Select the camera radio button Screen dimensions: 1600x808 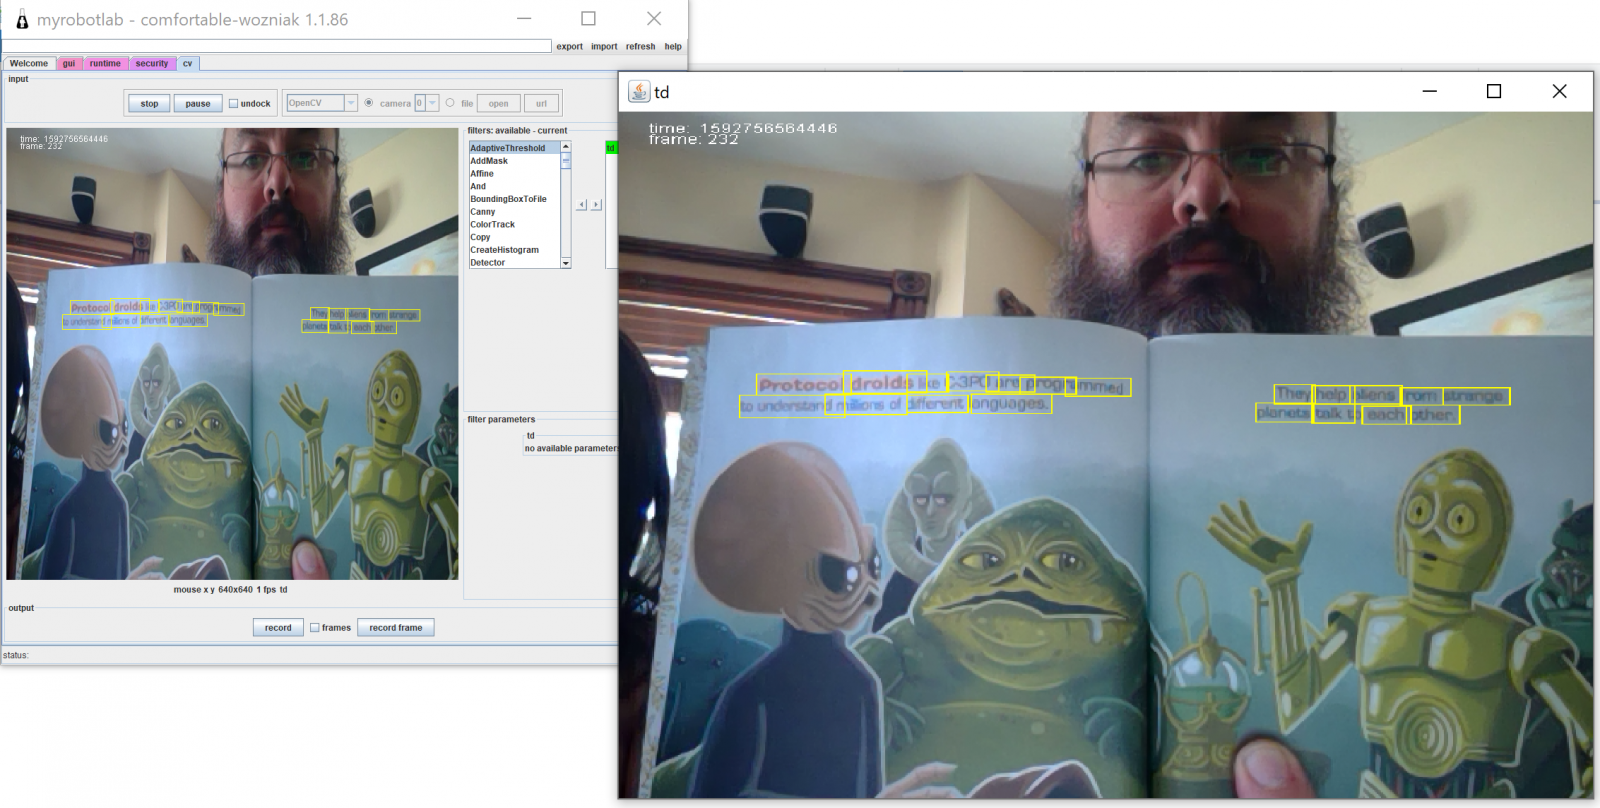(369, 103)
